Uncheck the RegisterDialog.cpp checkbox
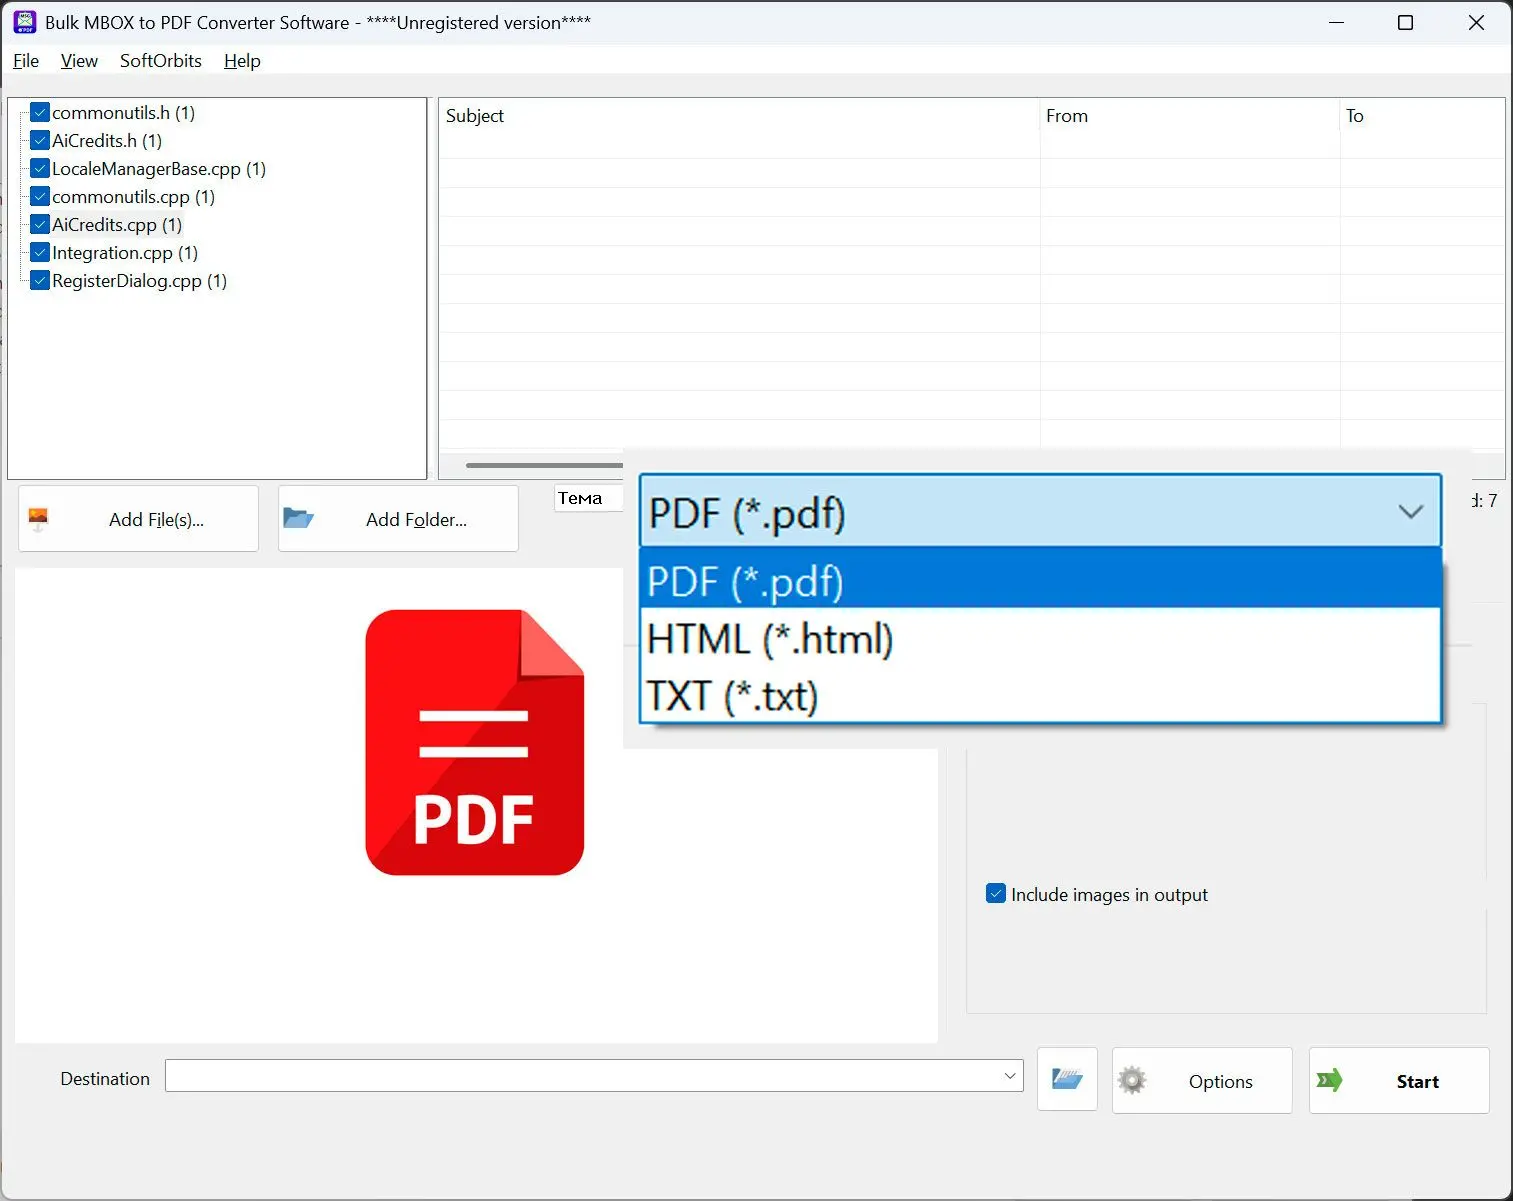This screenshot has height=1201, width=1513. [x=40, y=280]
